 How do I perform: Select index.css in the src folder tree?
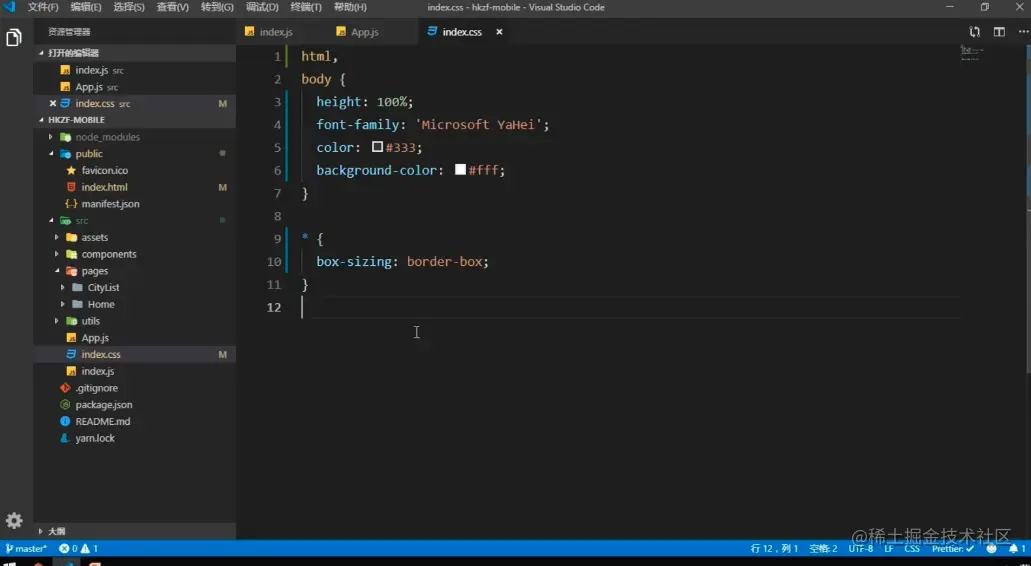click(x=101, y=354)
